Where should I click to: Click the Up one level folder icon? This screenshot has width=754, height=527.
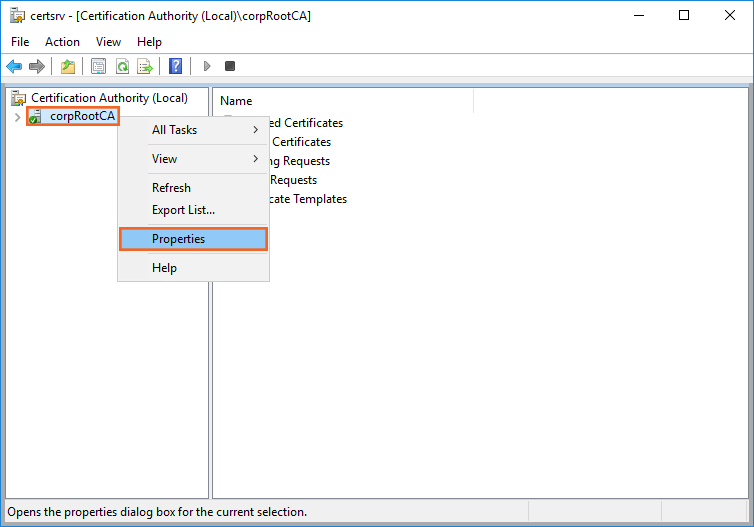click(x=68, y=67)
